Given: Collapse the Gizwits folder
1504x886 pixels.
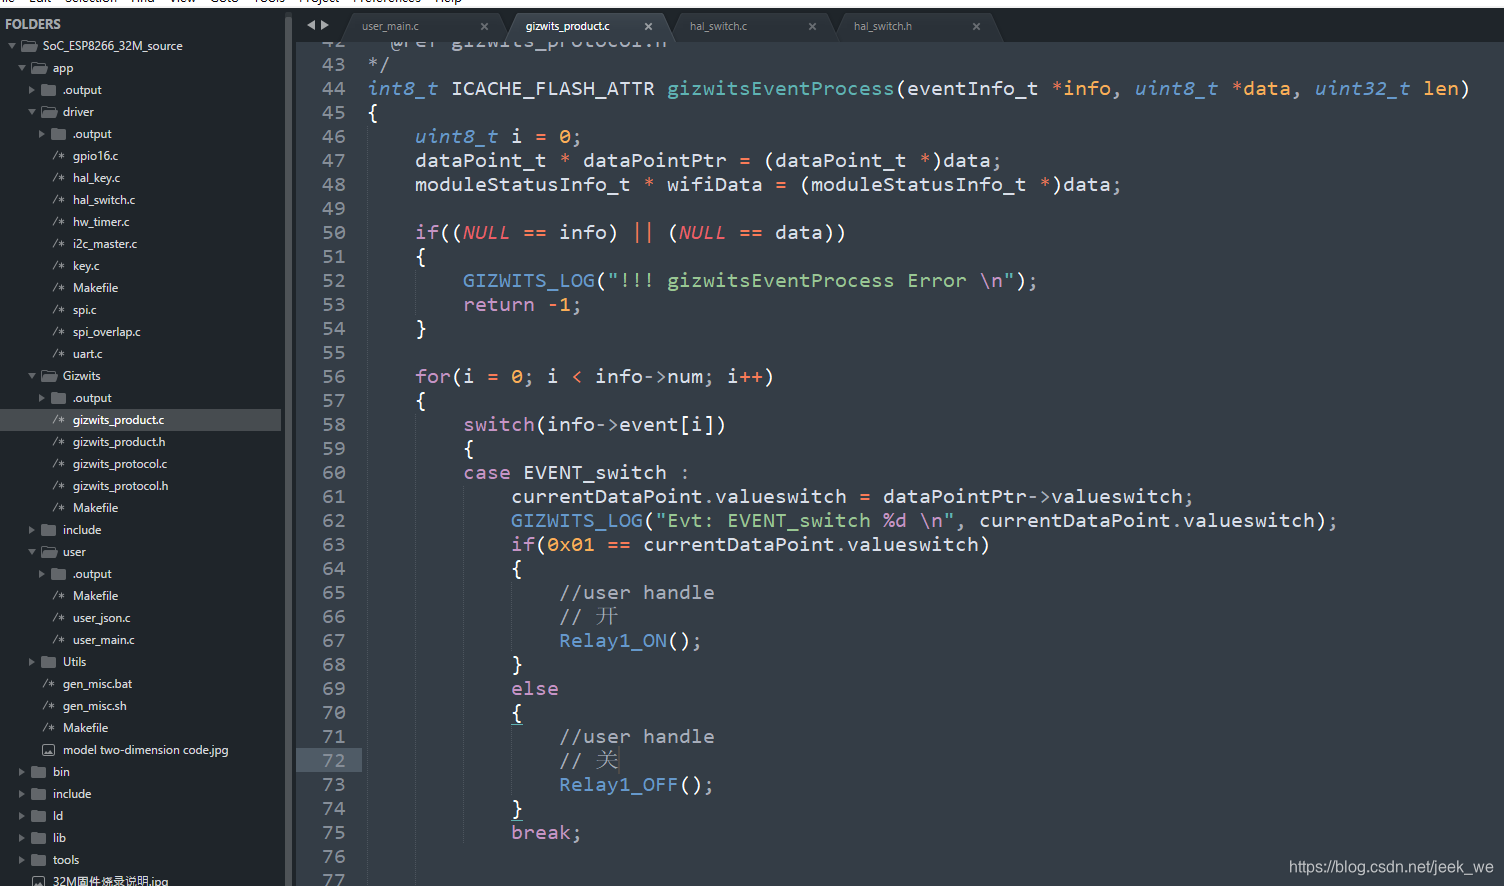Looking at the screenshot, I should coord(32,376).
